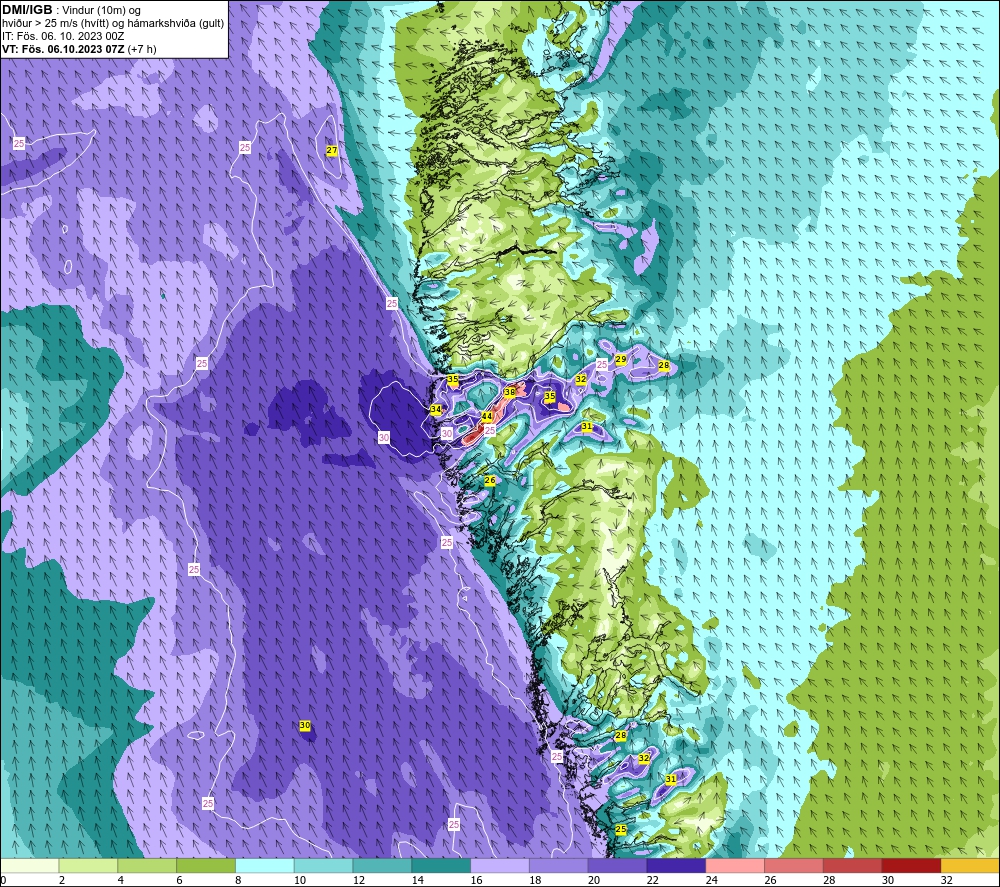Click the olive green 6–8 legend swatch
1000x887 pixels.
[206, 865]
